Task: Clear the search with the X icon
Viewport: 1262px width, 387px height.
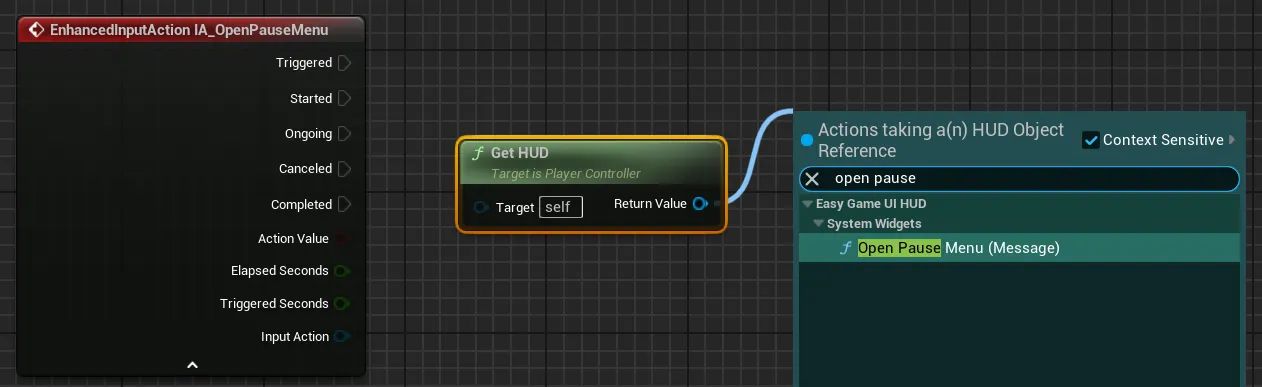Action: coord(813,179)
